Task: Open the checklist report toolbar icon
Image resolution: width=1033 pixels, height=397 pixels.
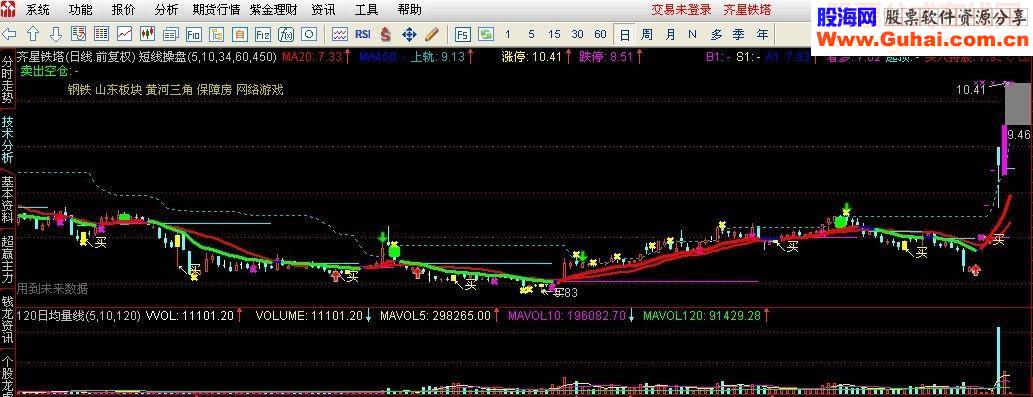Action: tap(78, 34)
